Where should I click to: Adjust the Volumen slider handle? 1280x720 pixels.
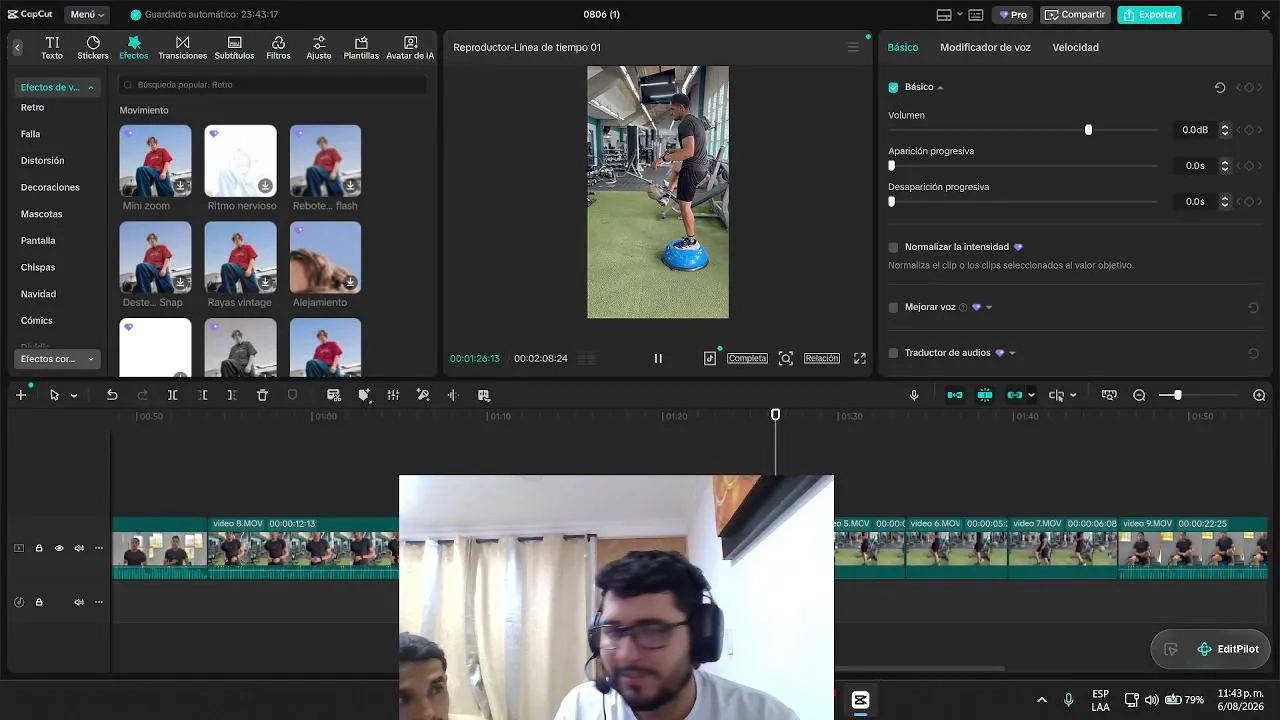click(x=1088, y=130)
